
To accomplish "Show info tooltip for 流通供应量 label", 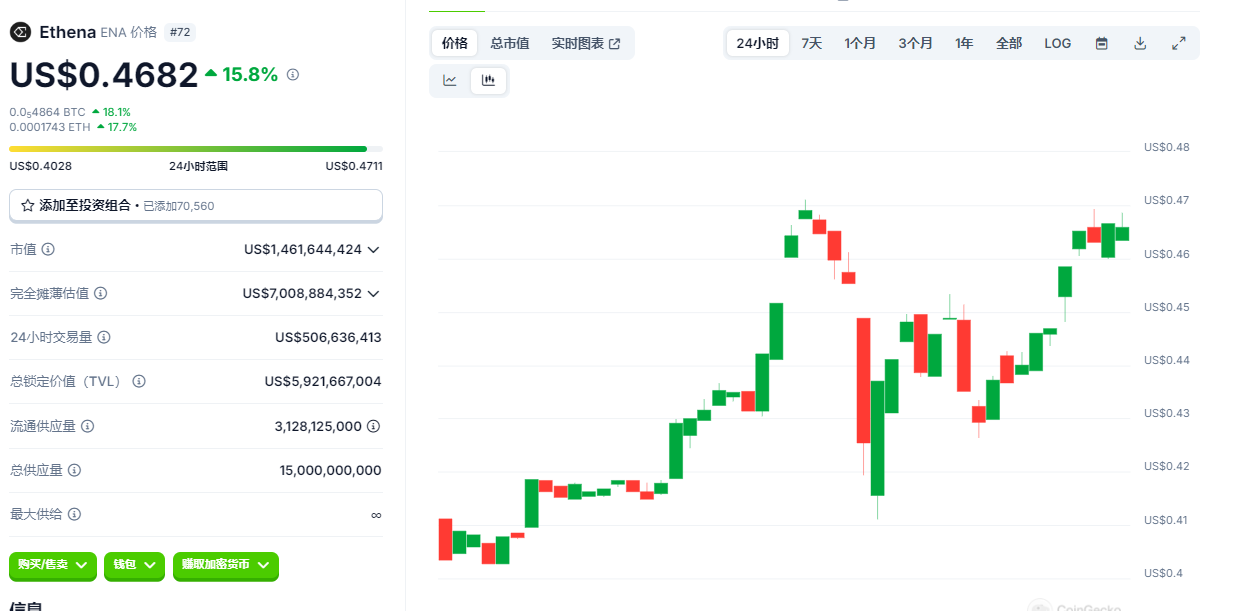I will point(87,426).
